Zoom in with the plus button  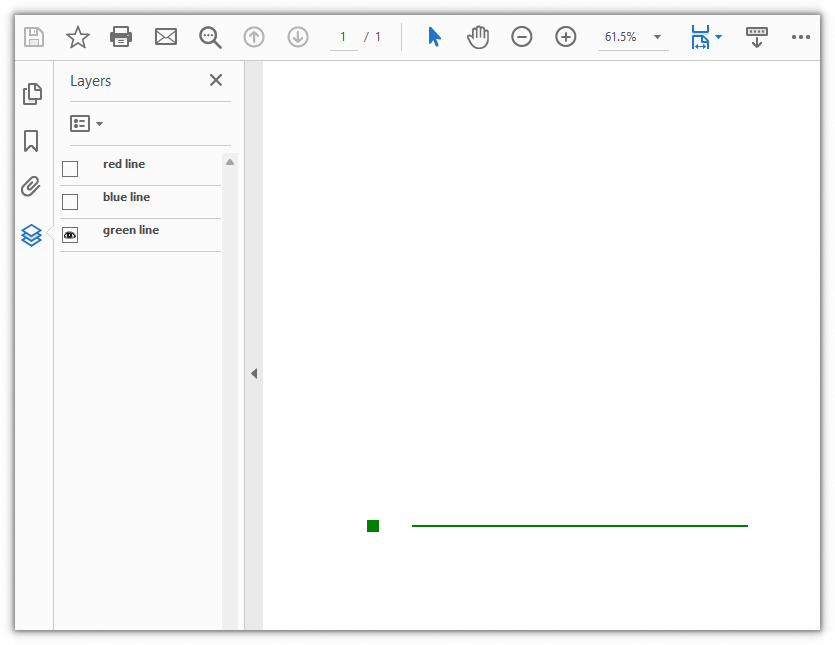pos(566,37)
